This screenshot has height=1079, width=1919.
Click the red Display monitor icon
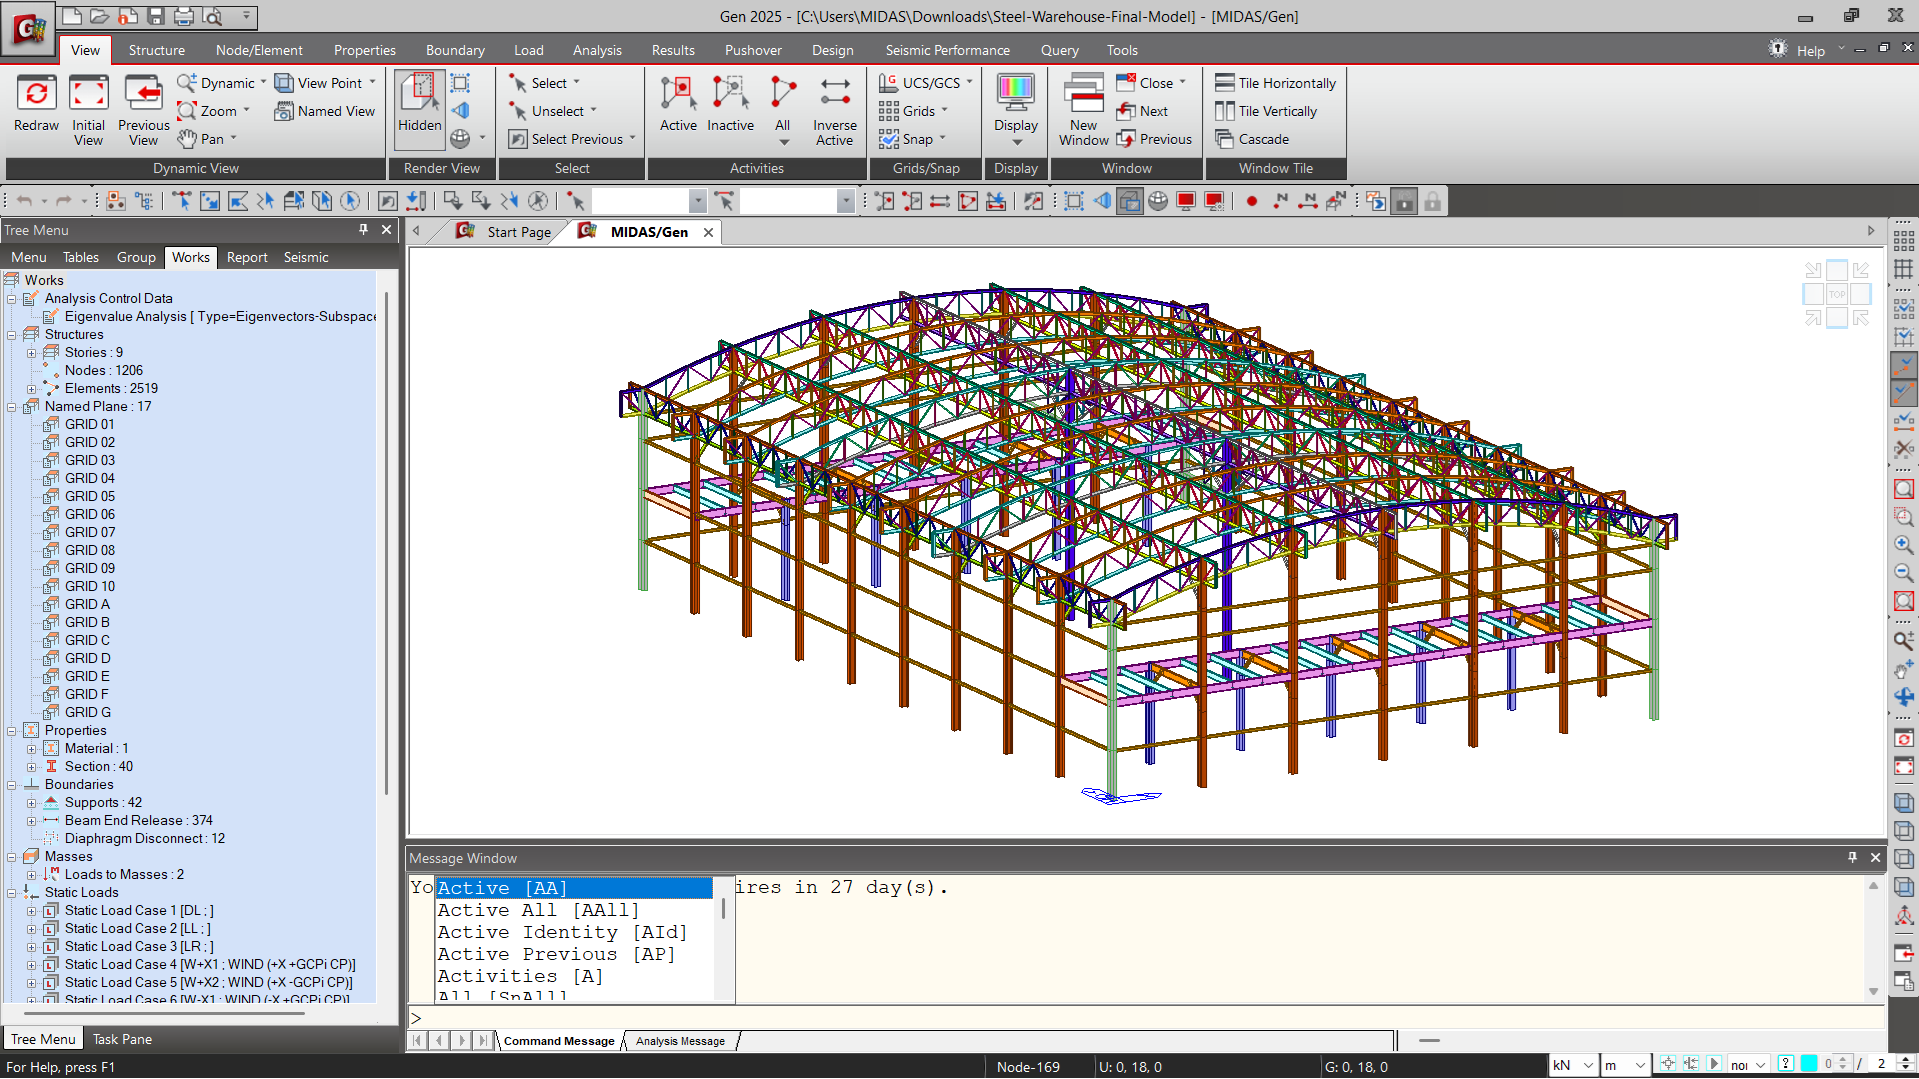tap(1186, 201)
